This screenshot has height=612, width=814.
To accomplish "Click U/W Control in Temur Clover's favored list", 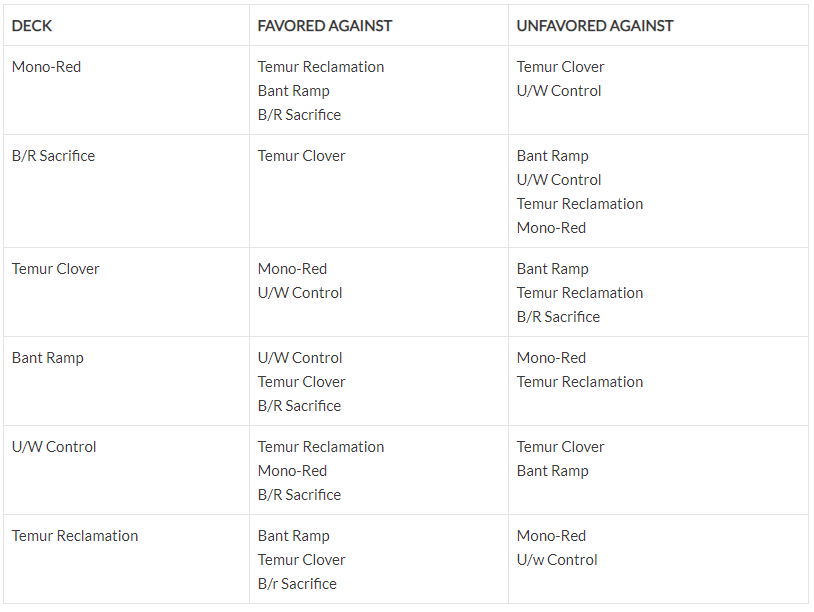I will point(300,293).
